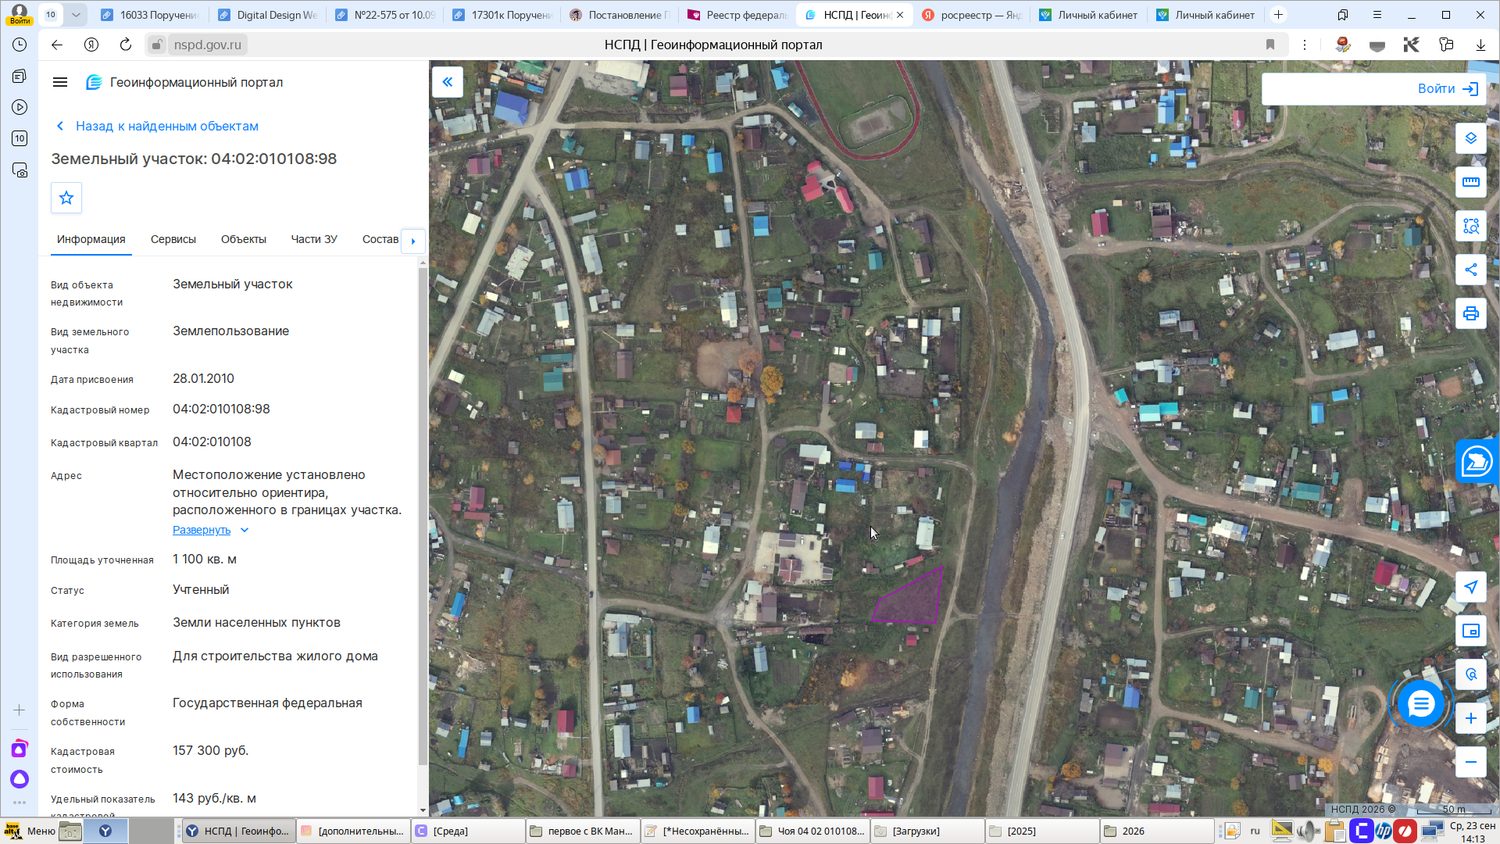Zoom out the map with minus
The width and height of the screenshot is (1500, 844).
click(x=1470, y=762)
